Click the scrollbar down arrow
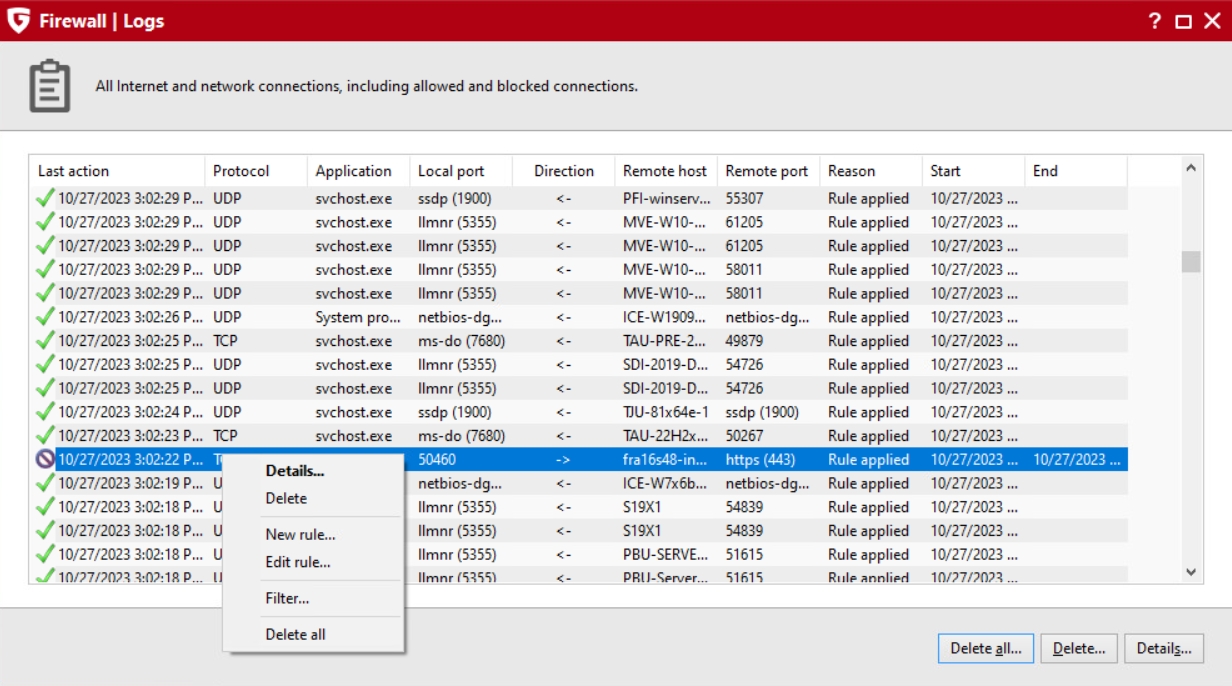Viewport: 1232px width, 686px height. click(1190, 572)
